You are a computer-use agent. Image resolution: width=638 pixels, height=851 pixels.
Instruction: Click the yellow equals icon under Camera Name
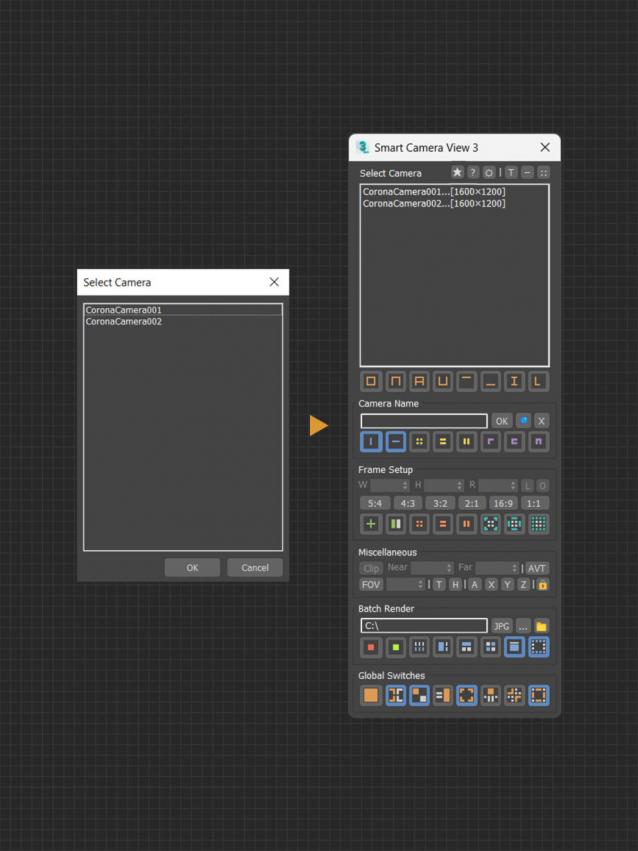(443, 441)
